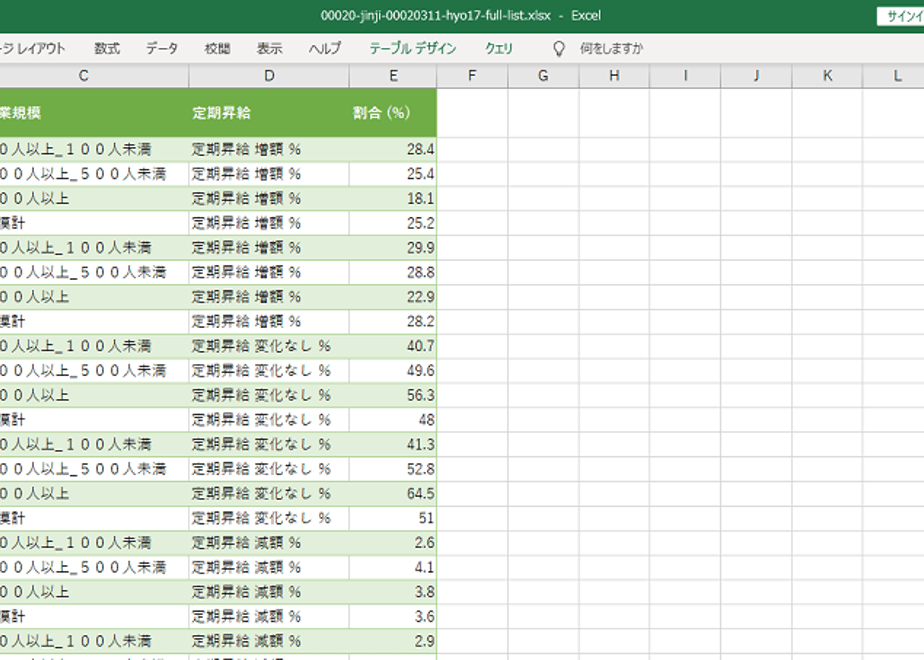Select the cell with value 29.9

click(393, 248)
